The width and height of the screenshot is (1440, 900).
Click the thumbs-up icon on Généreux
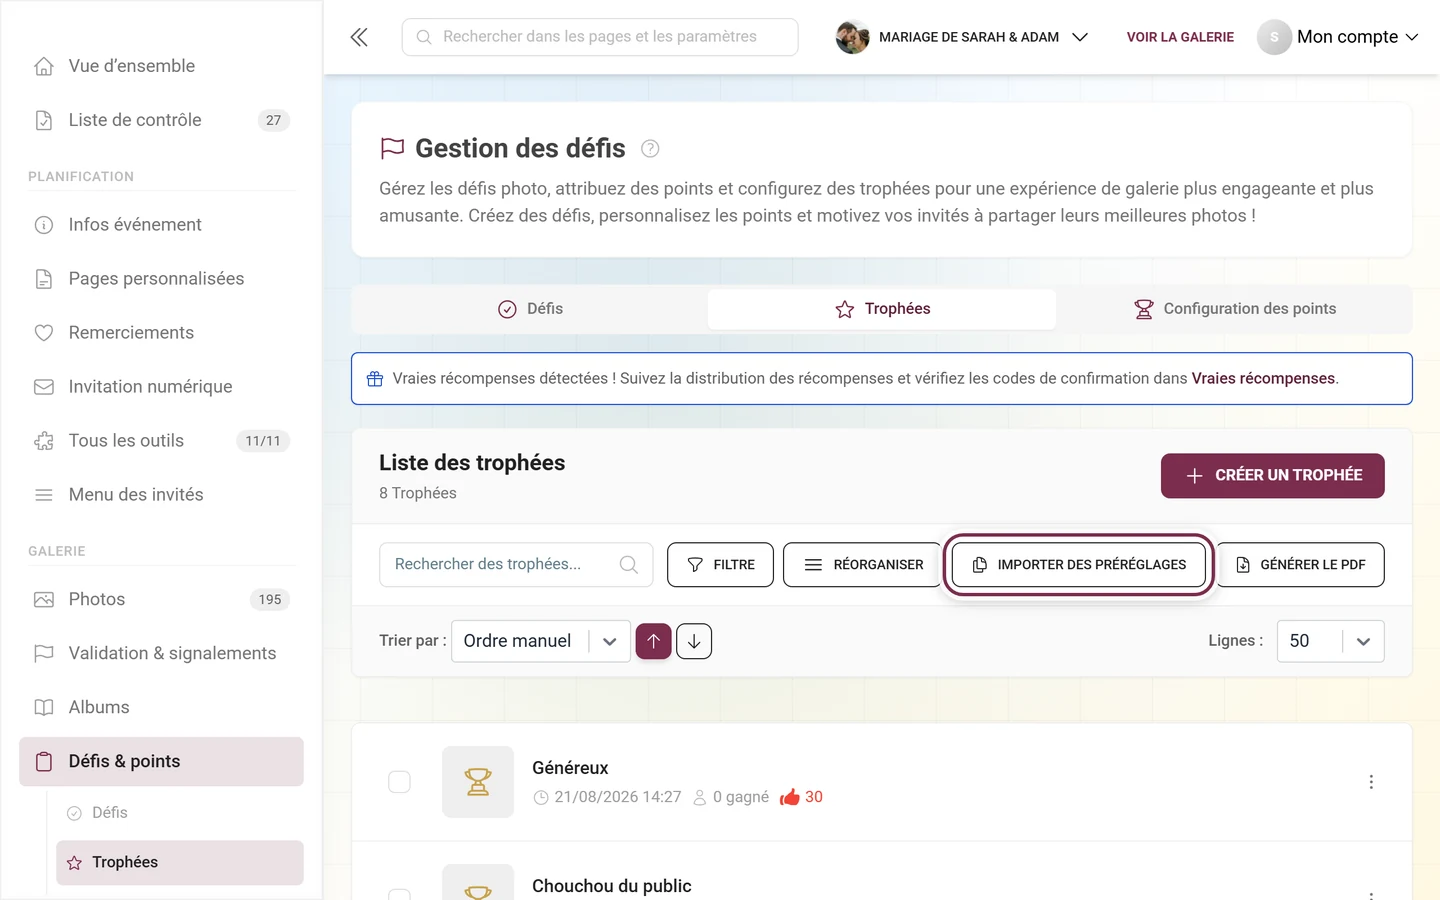(790, 797)
